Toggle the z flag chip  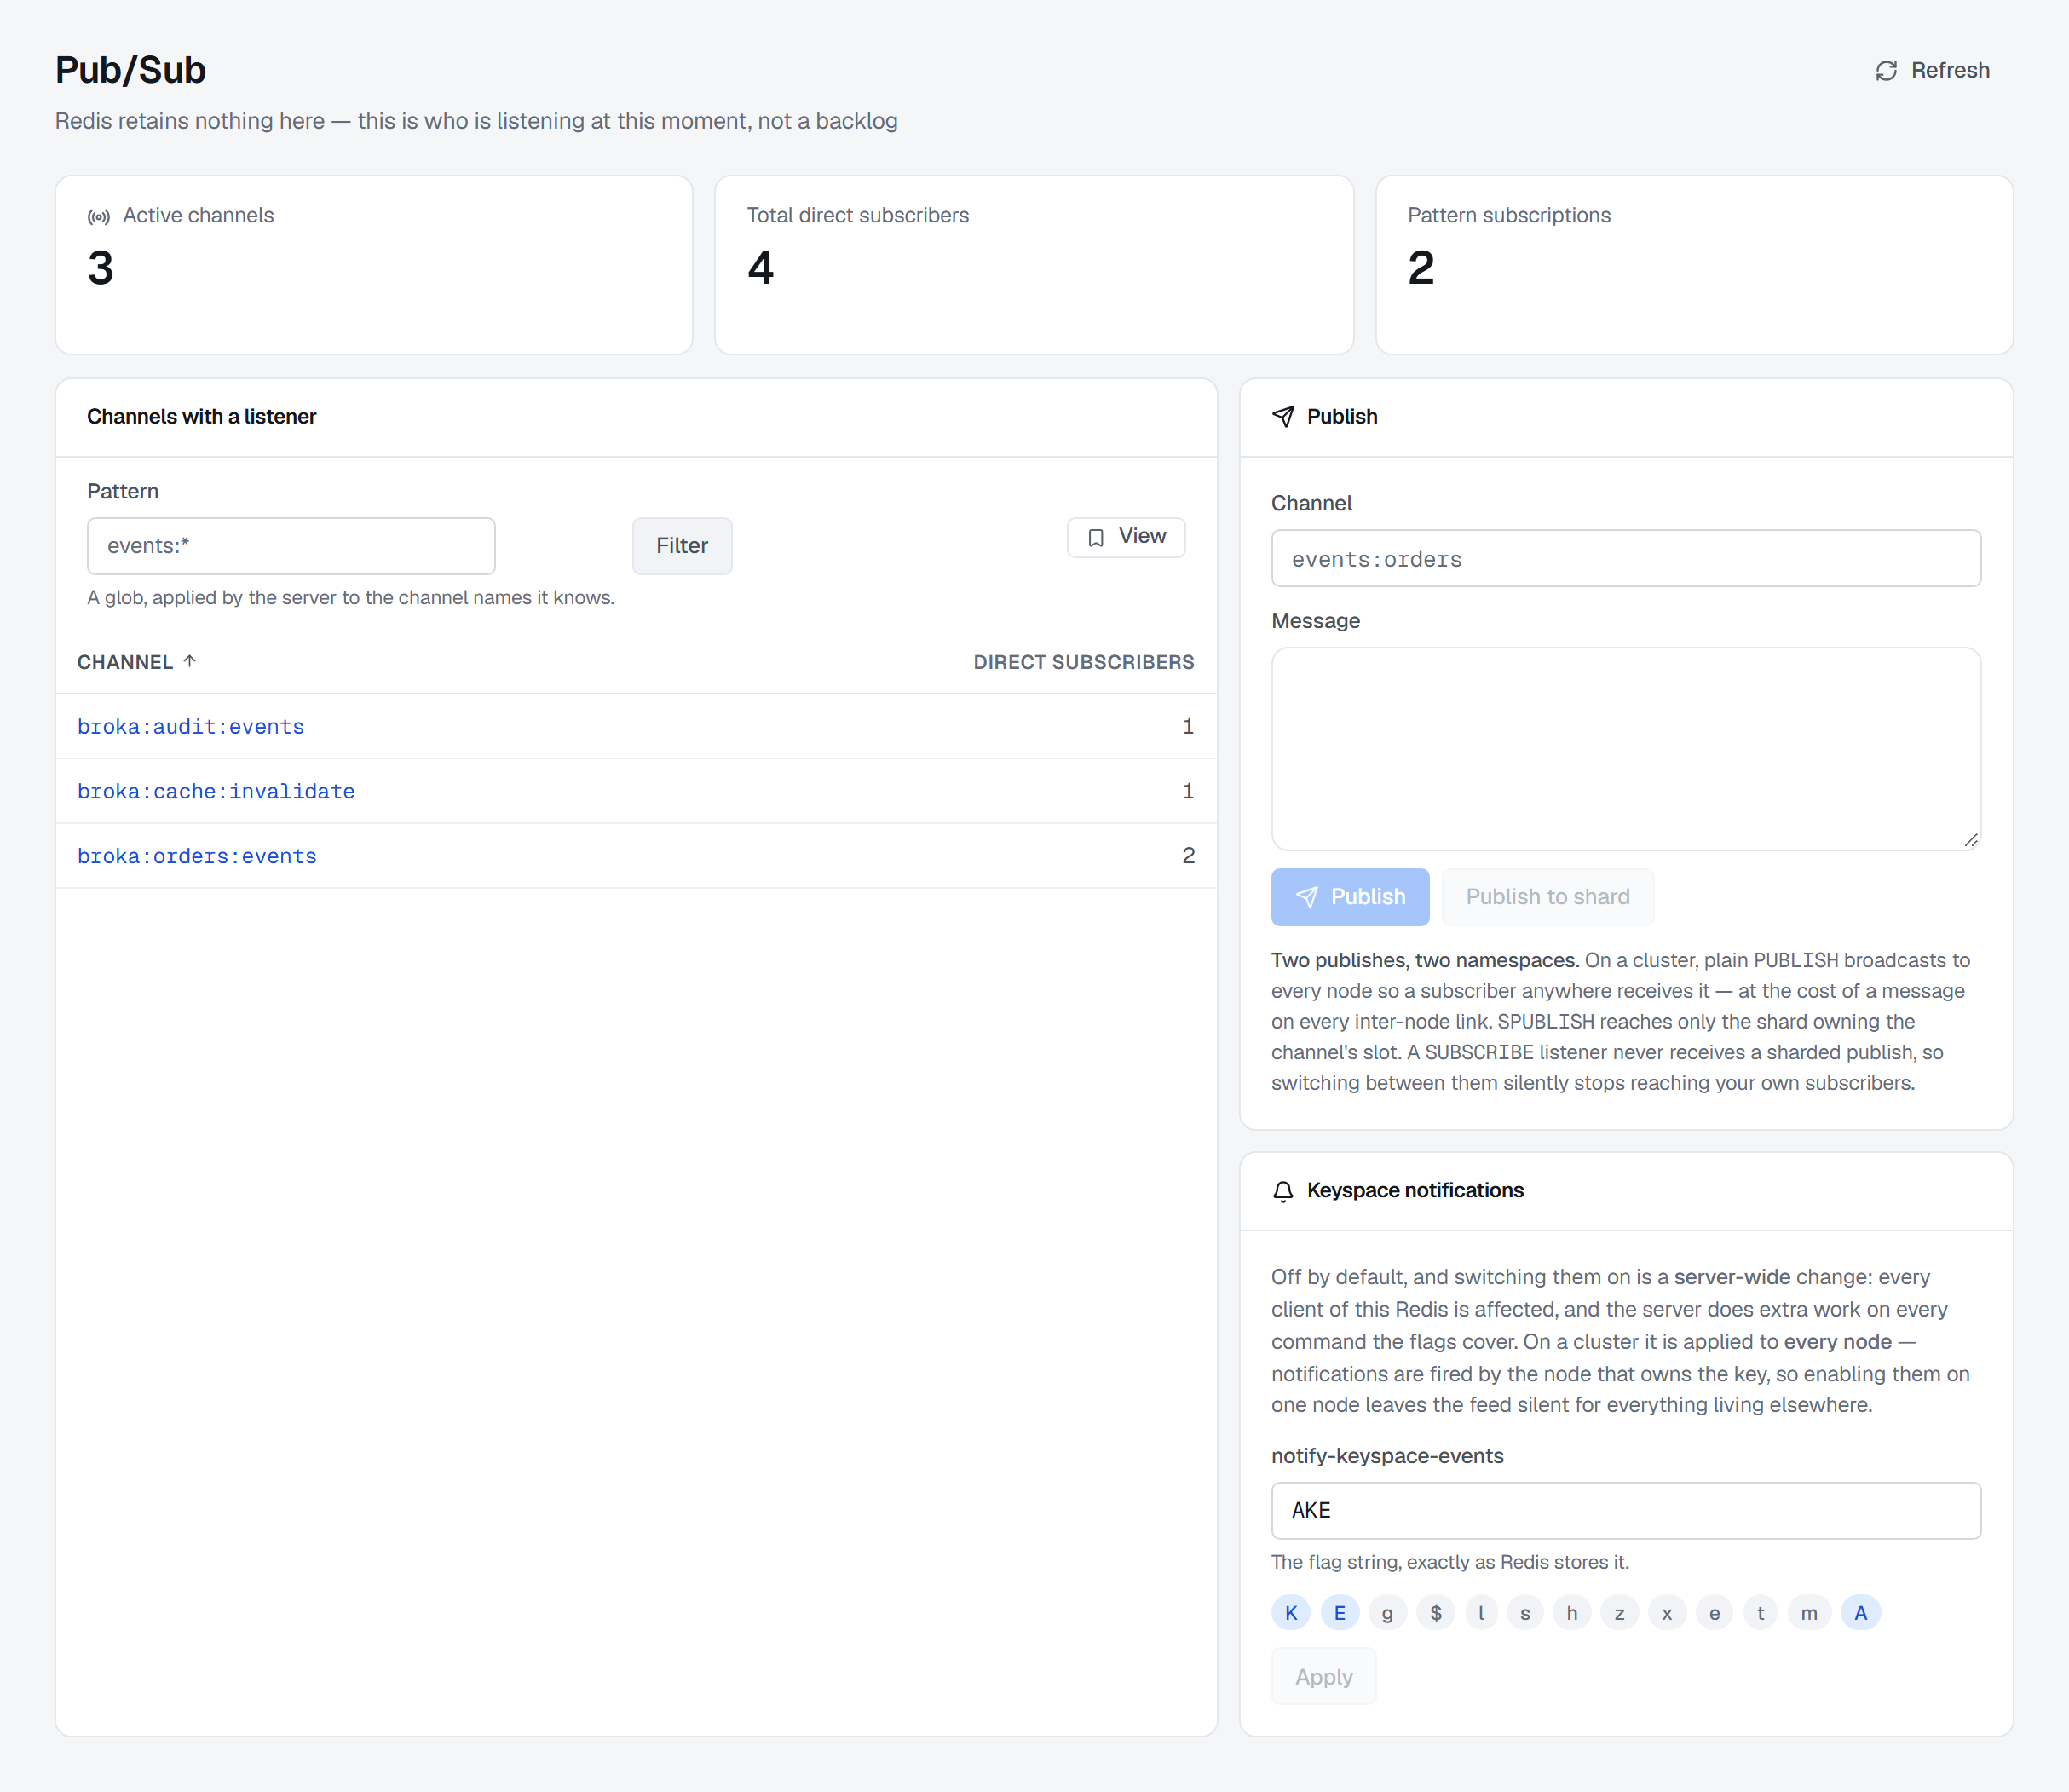(1619, 1613)
